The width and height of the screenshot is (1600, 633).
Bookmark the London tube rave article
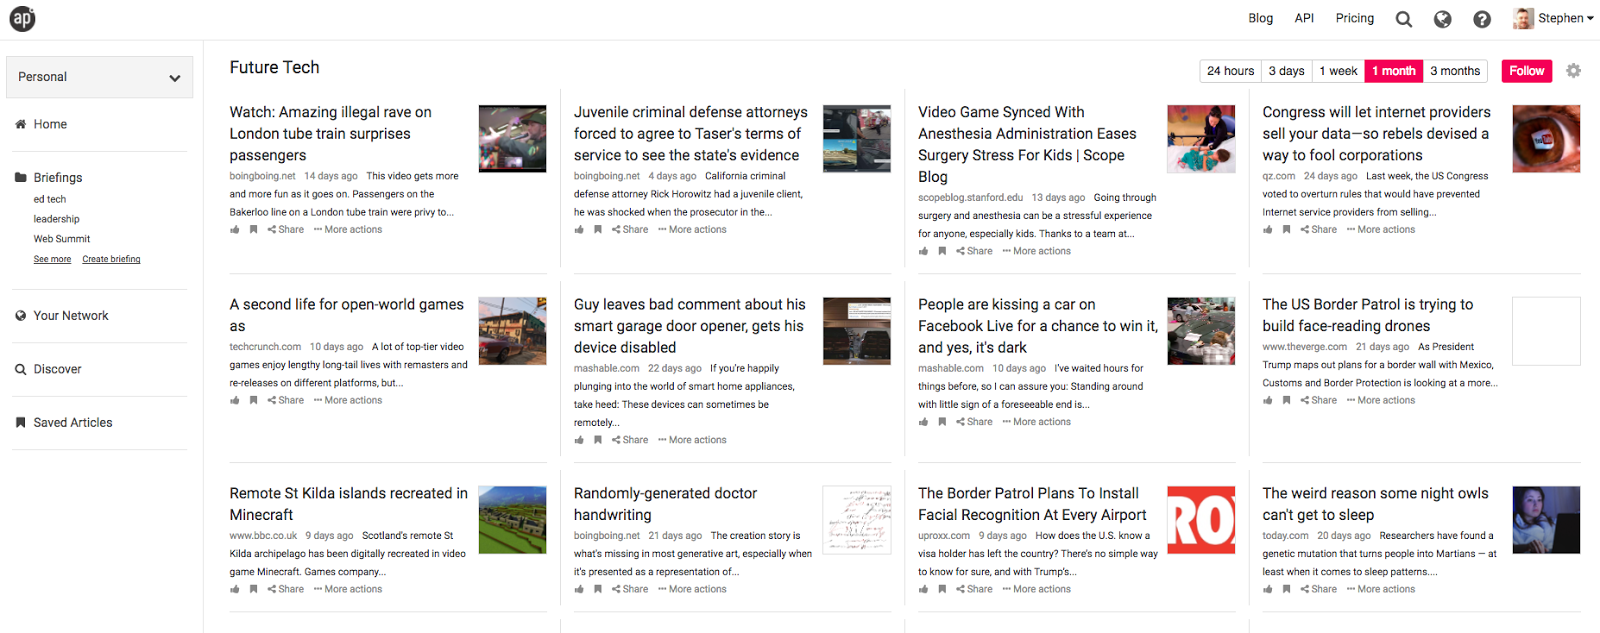point(254,230)
